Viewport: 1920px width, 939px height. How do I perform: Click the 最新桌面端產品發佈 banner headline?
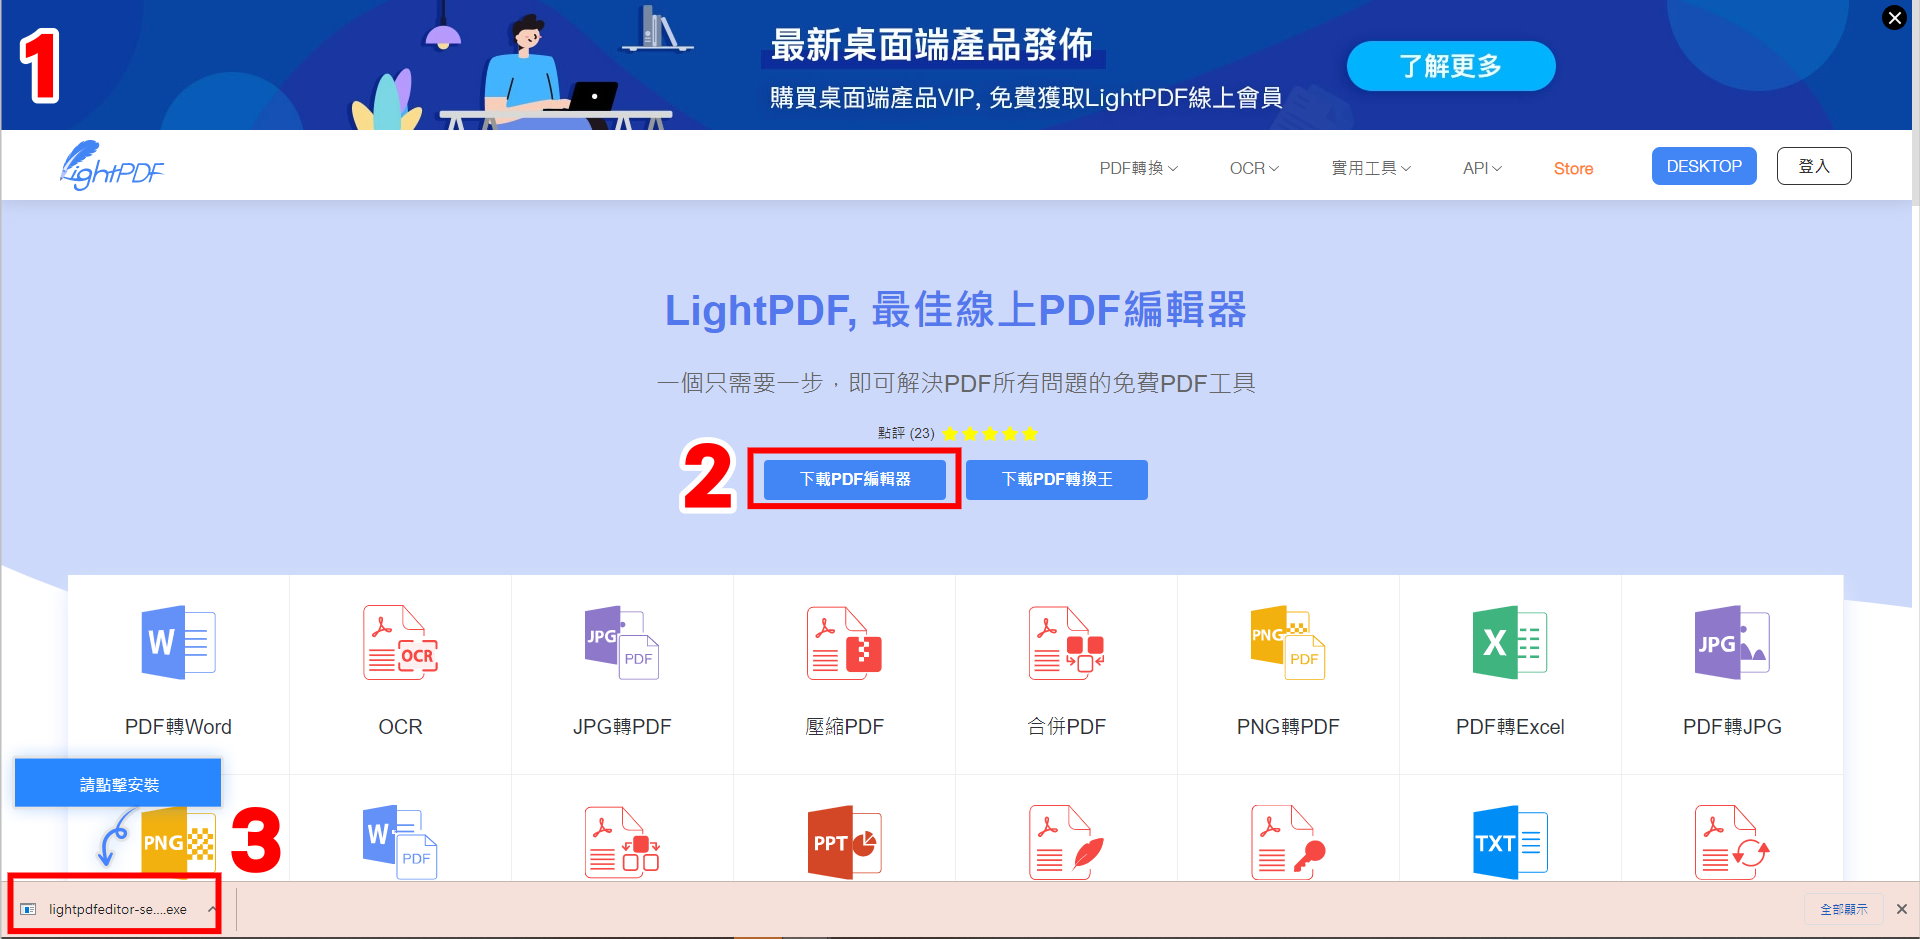click(x=932, y=45)
